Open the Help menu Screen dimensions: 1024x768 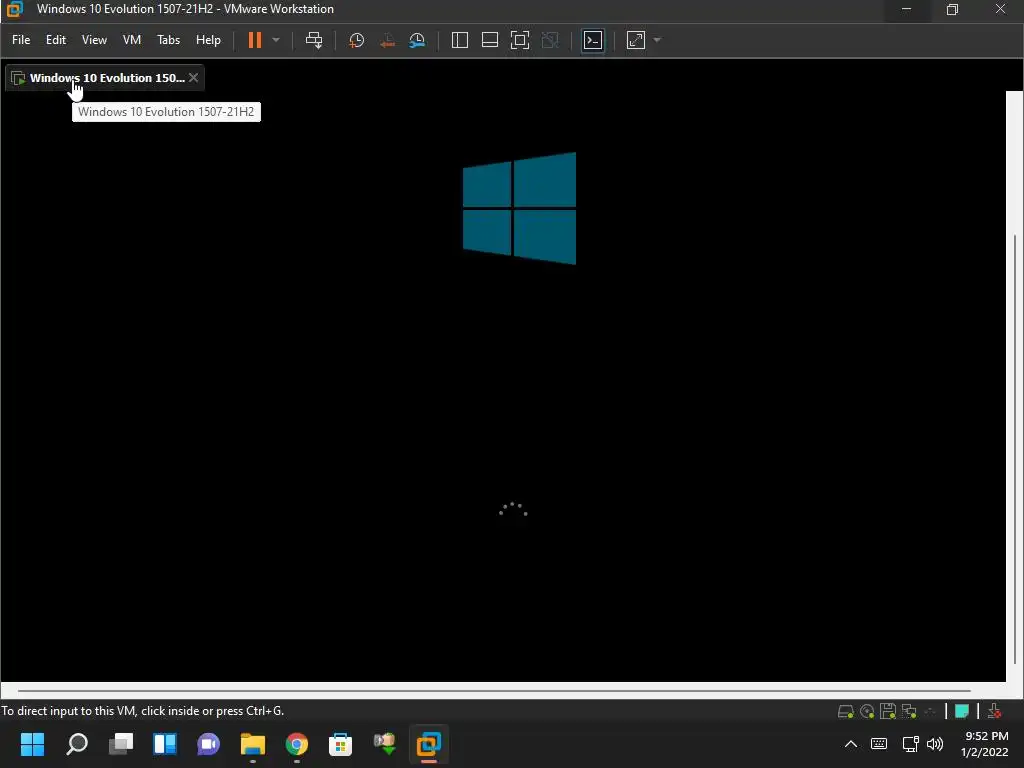pyautogui.click(x=208, y=40)
